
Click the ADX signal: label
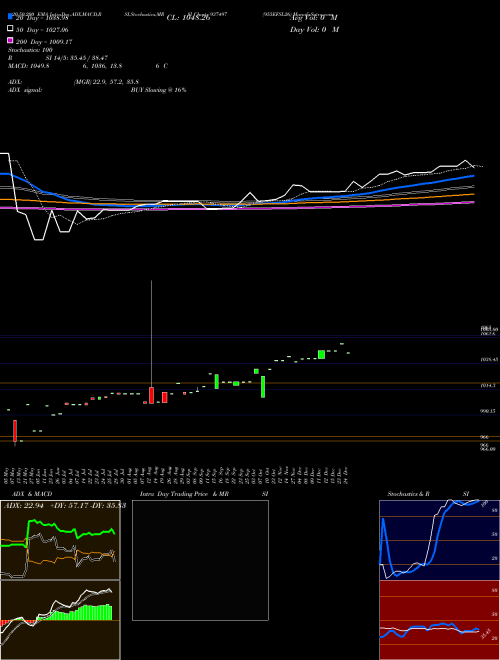click(x=25, y=90)
